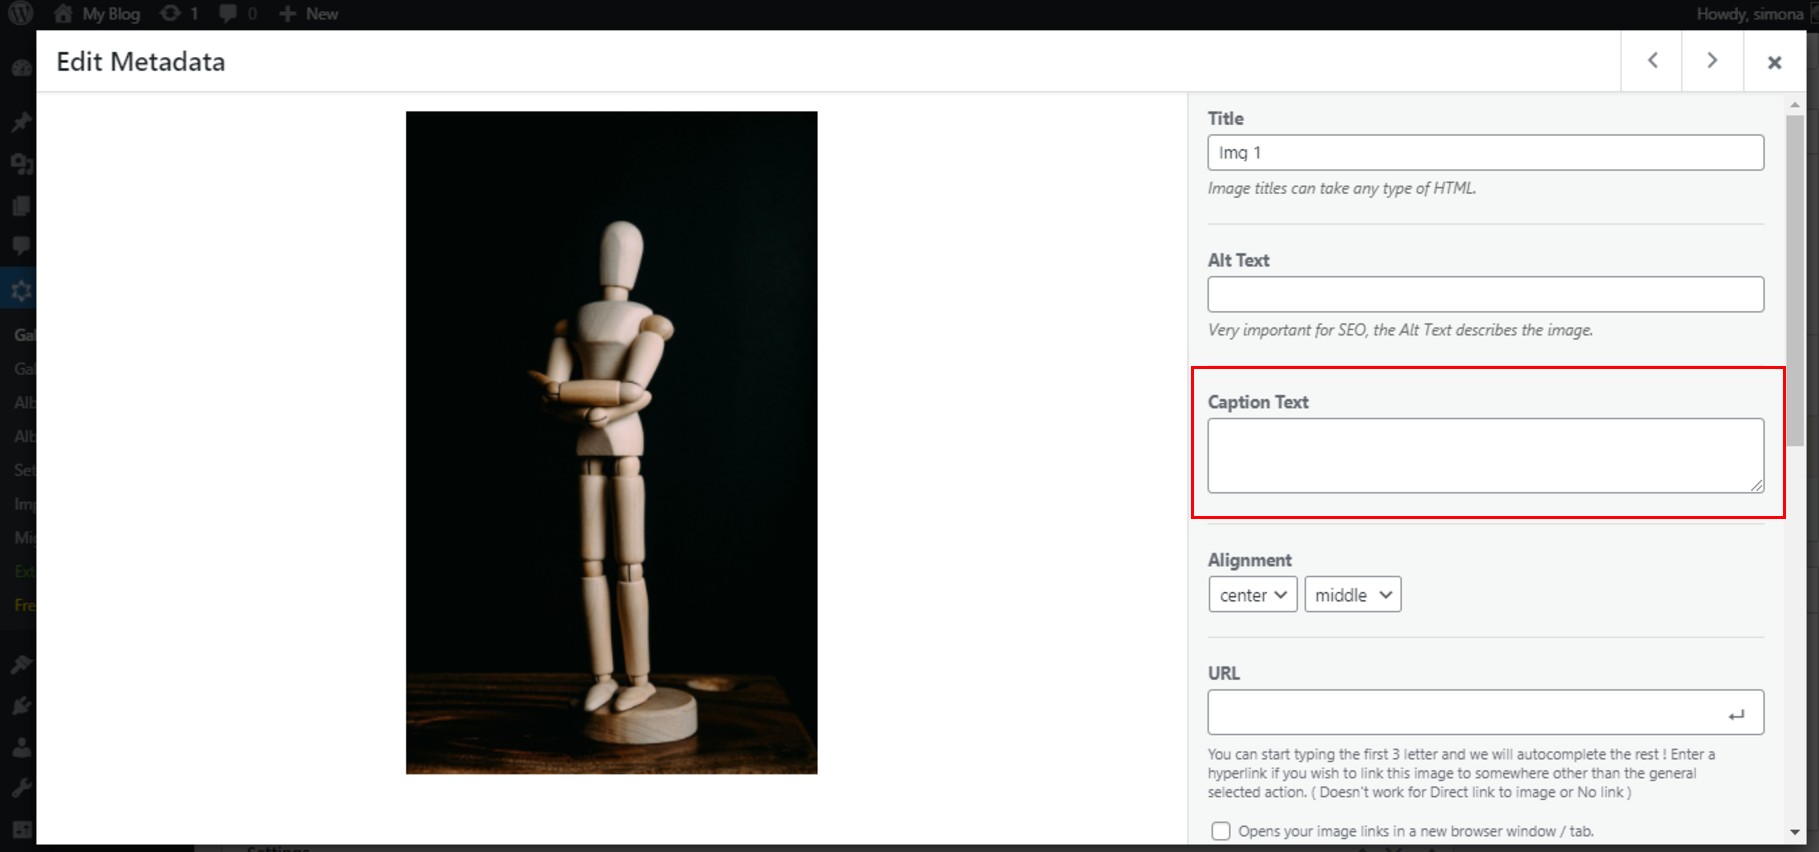1819x852 pixels.
Task: Go to the previous image with the left arrow
Action: [x=1652, y=61]
